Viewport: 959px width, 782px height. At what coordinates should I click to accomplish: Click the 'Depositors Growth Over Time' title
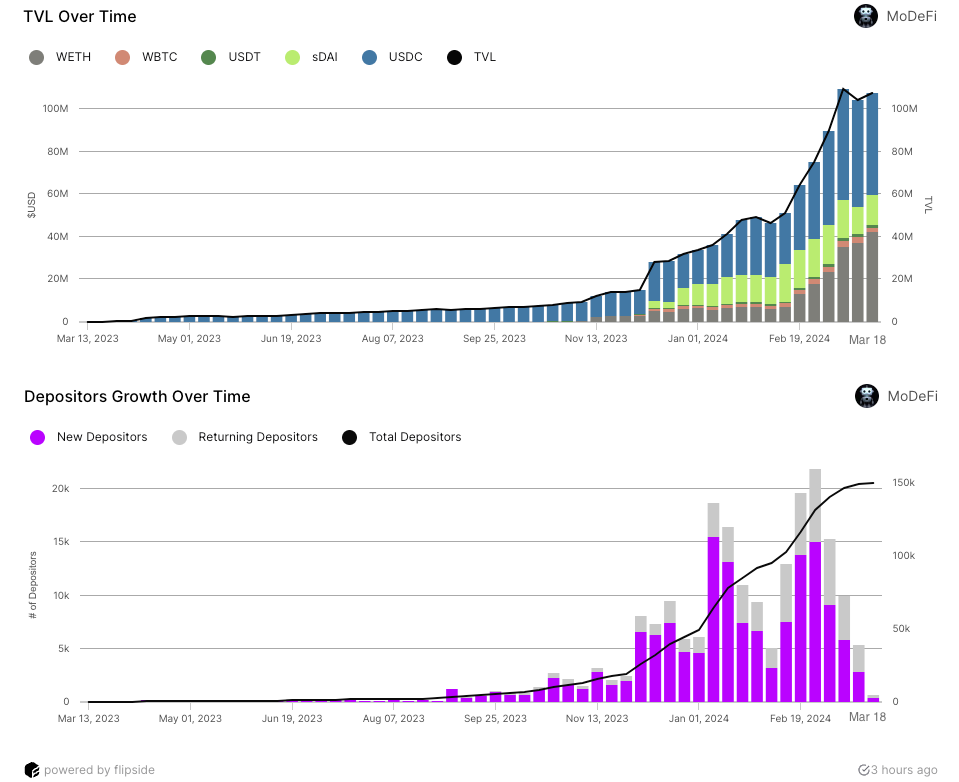137,396
